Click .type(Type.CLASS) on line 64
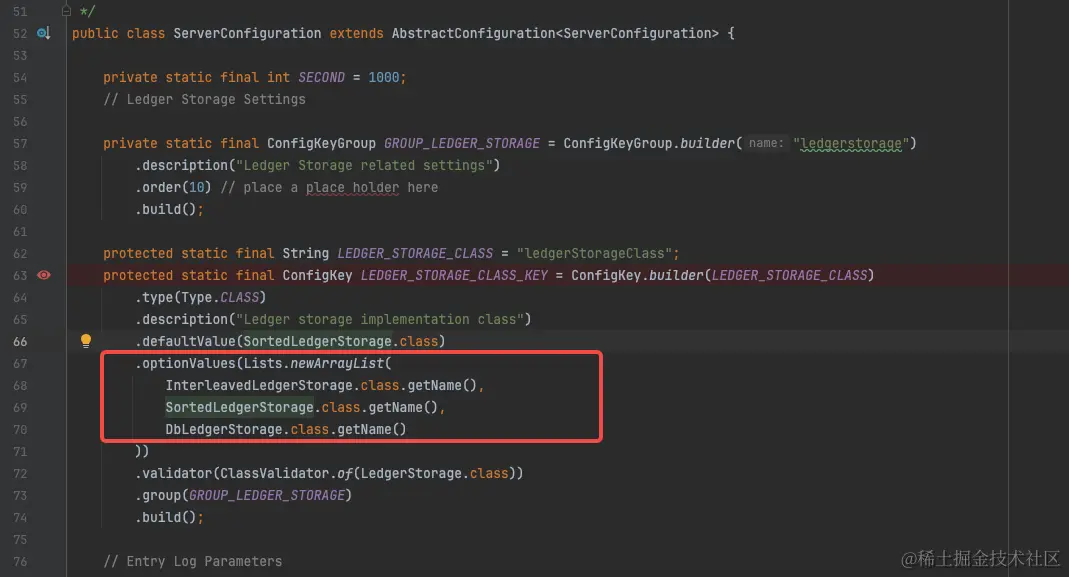This screenshot has width=1069, height=577. pos(200,297)
